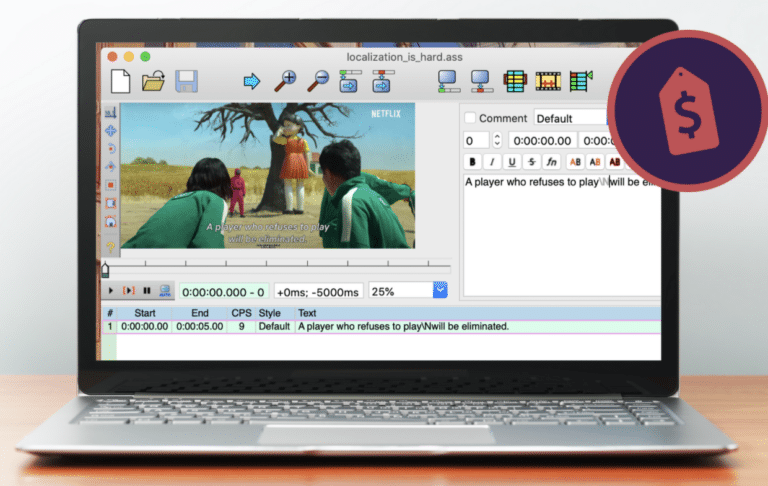This screenshot has width=768, height=486.
Task: Click the layer number field showing 0
Action: pos(476,141)
